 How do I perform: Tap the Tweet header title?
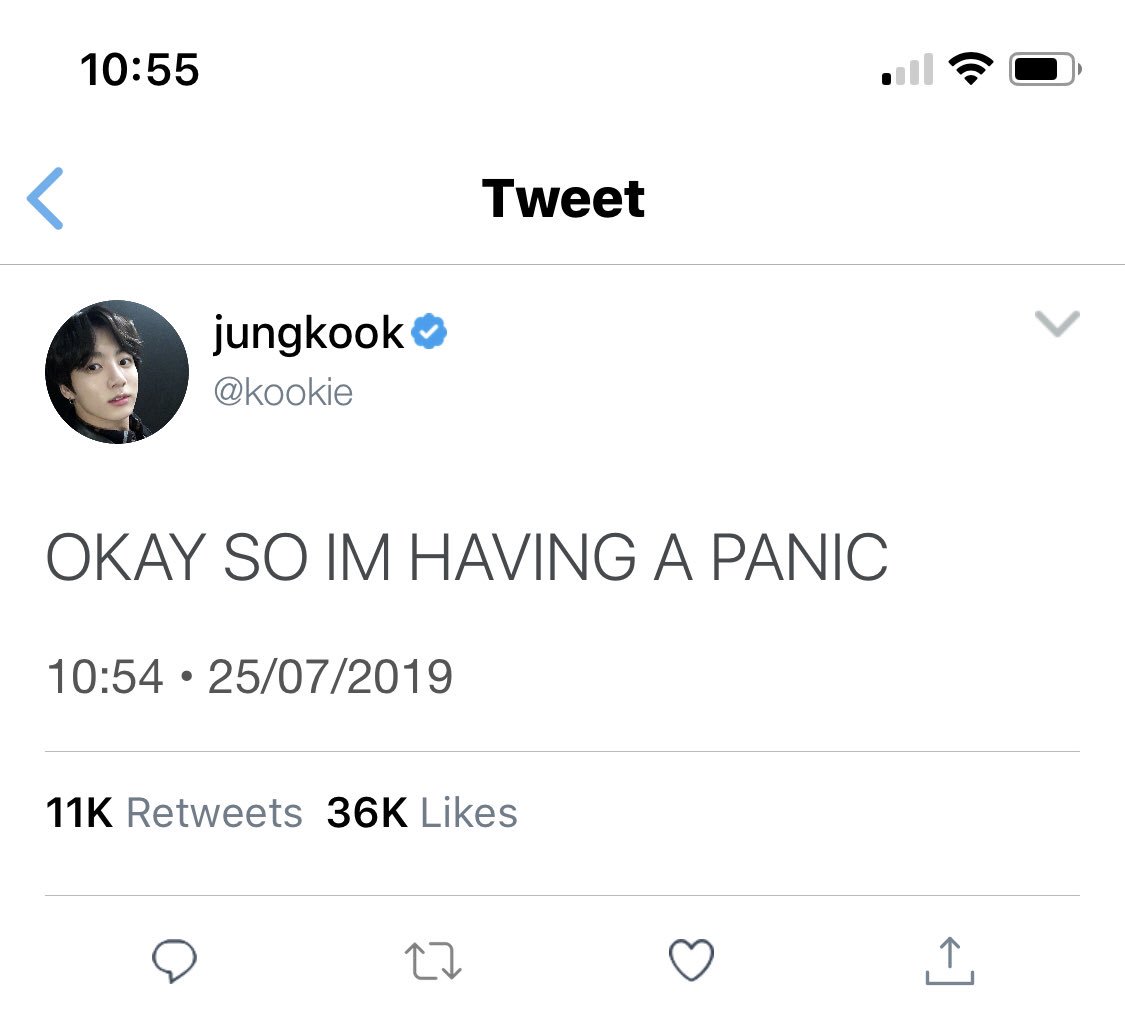563,199
